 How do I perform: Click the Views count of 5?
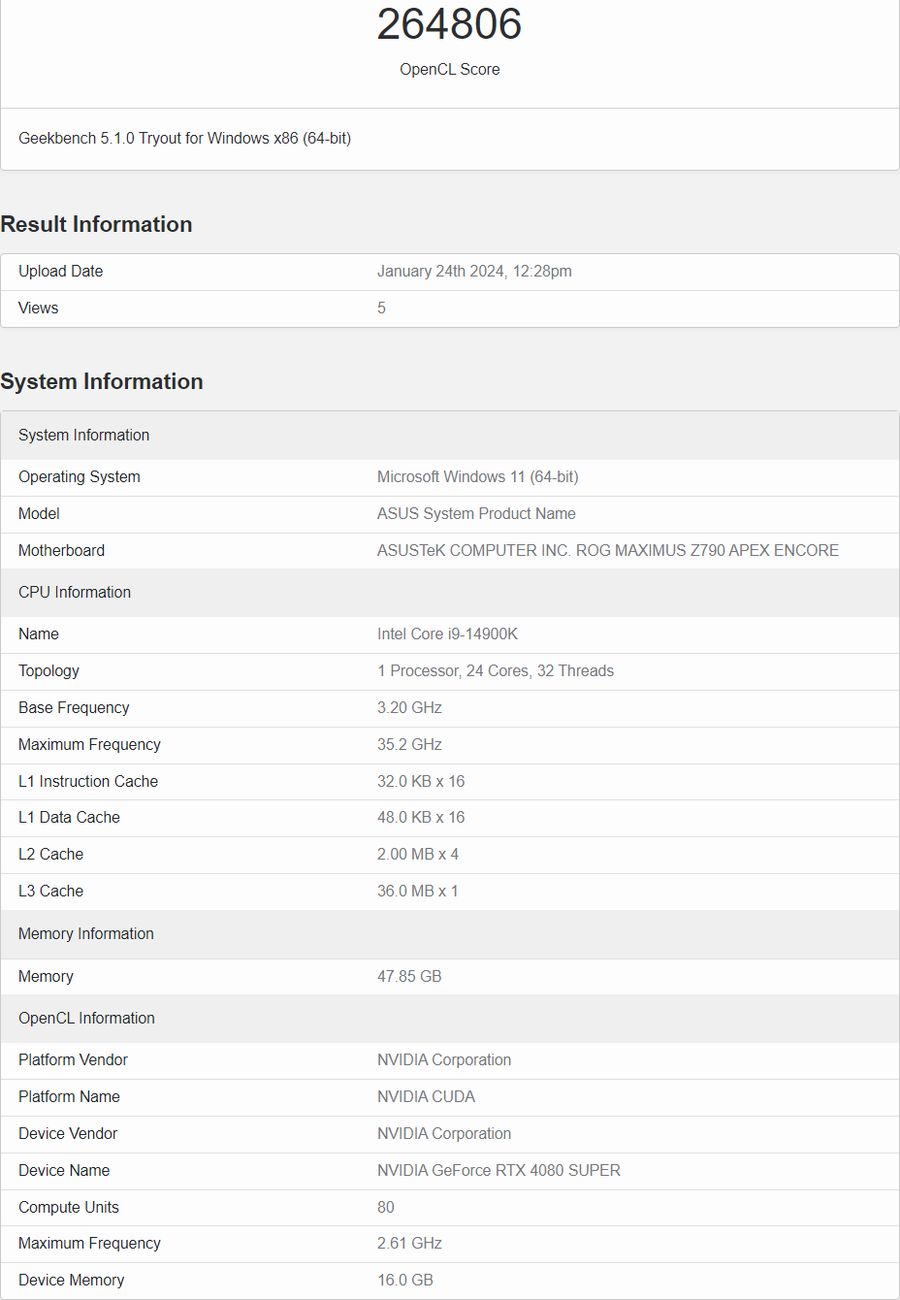(381, 308)
